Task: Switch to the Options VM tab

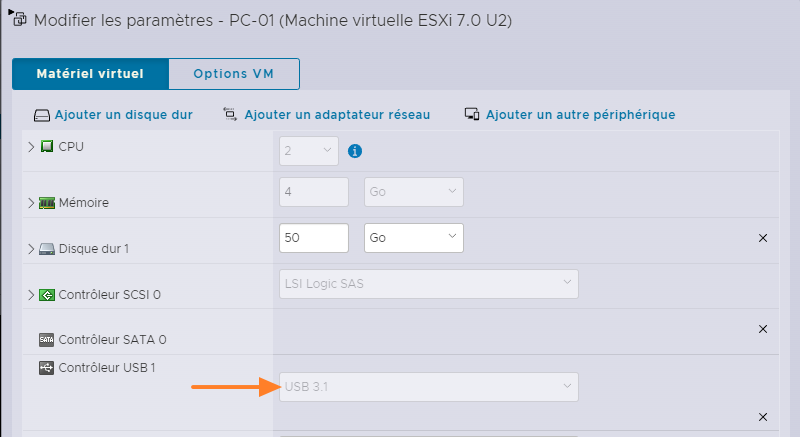Action: click(233, 74)
